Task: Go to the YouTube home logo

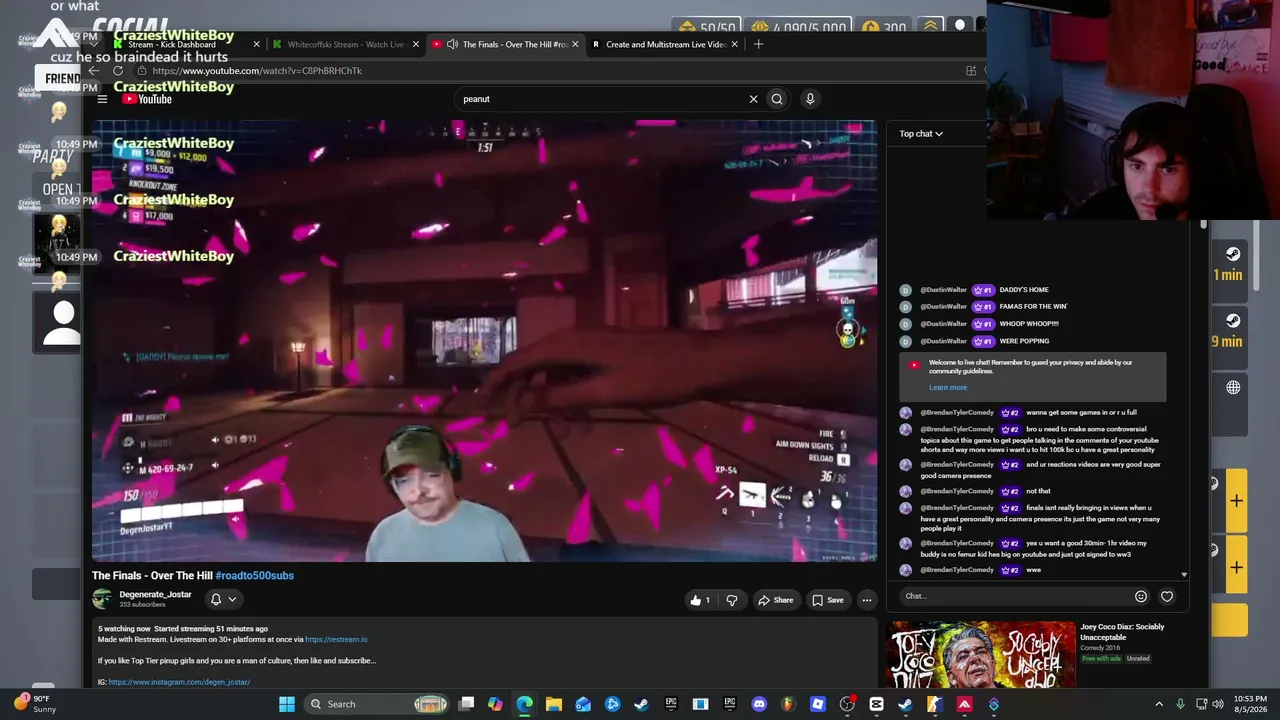Action: point(147,99)
